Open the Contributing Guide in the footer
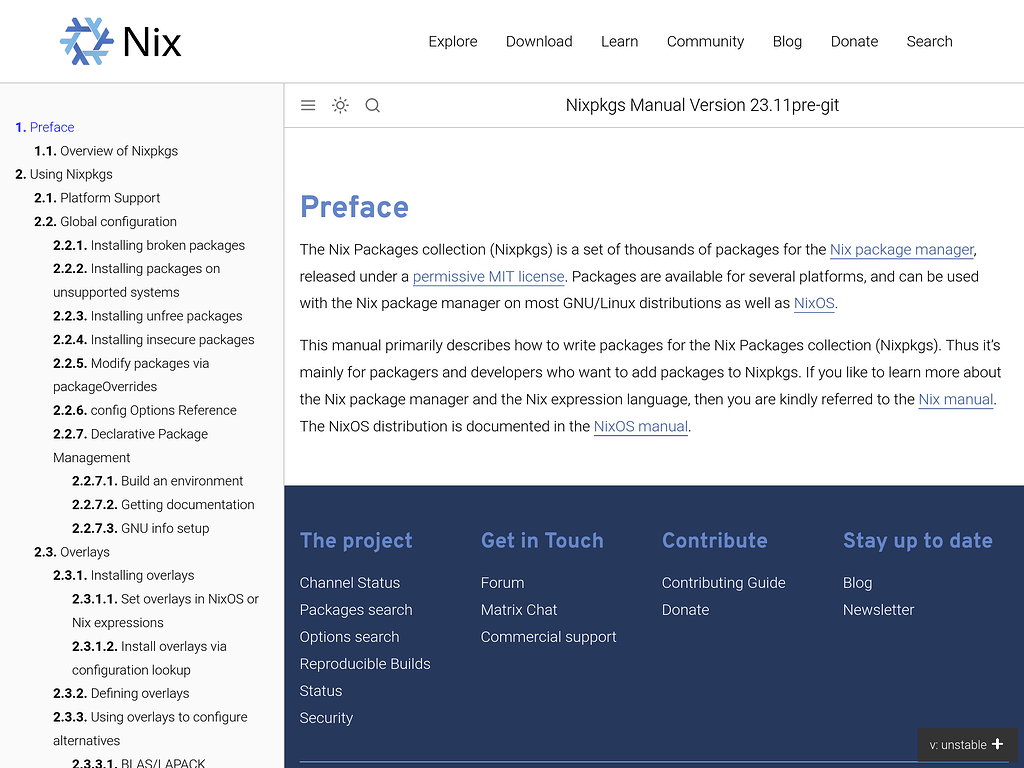Screen dimensions: 1024x768 click(x=723, y=582)
